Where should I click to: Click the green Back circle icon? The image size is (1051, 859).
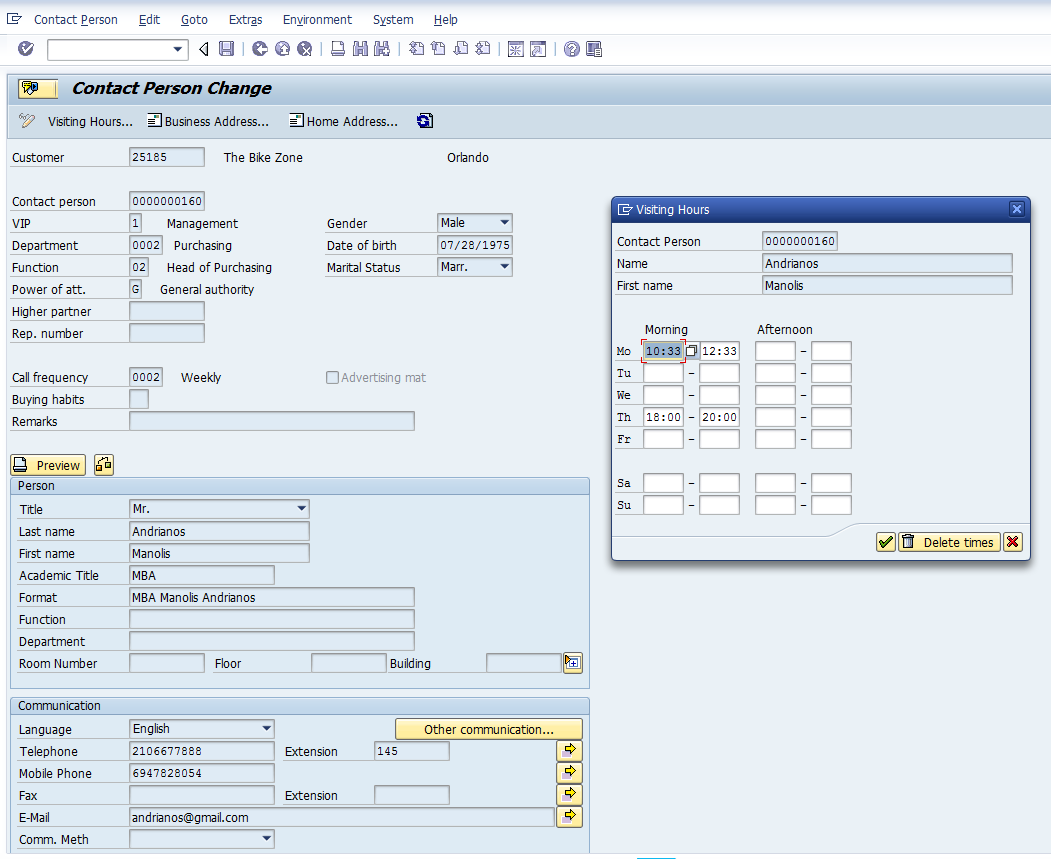(259, 48)
